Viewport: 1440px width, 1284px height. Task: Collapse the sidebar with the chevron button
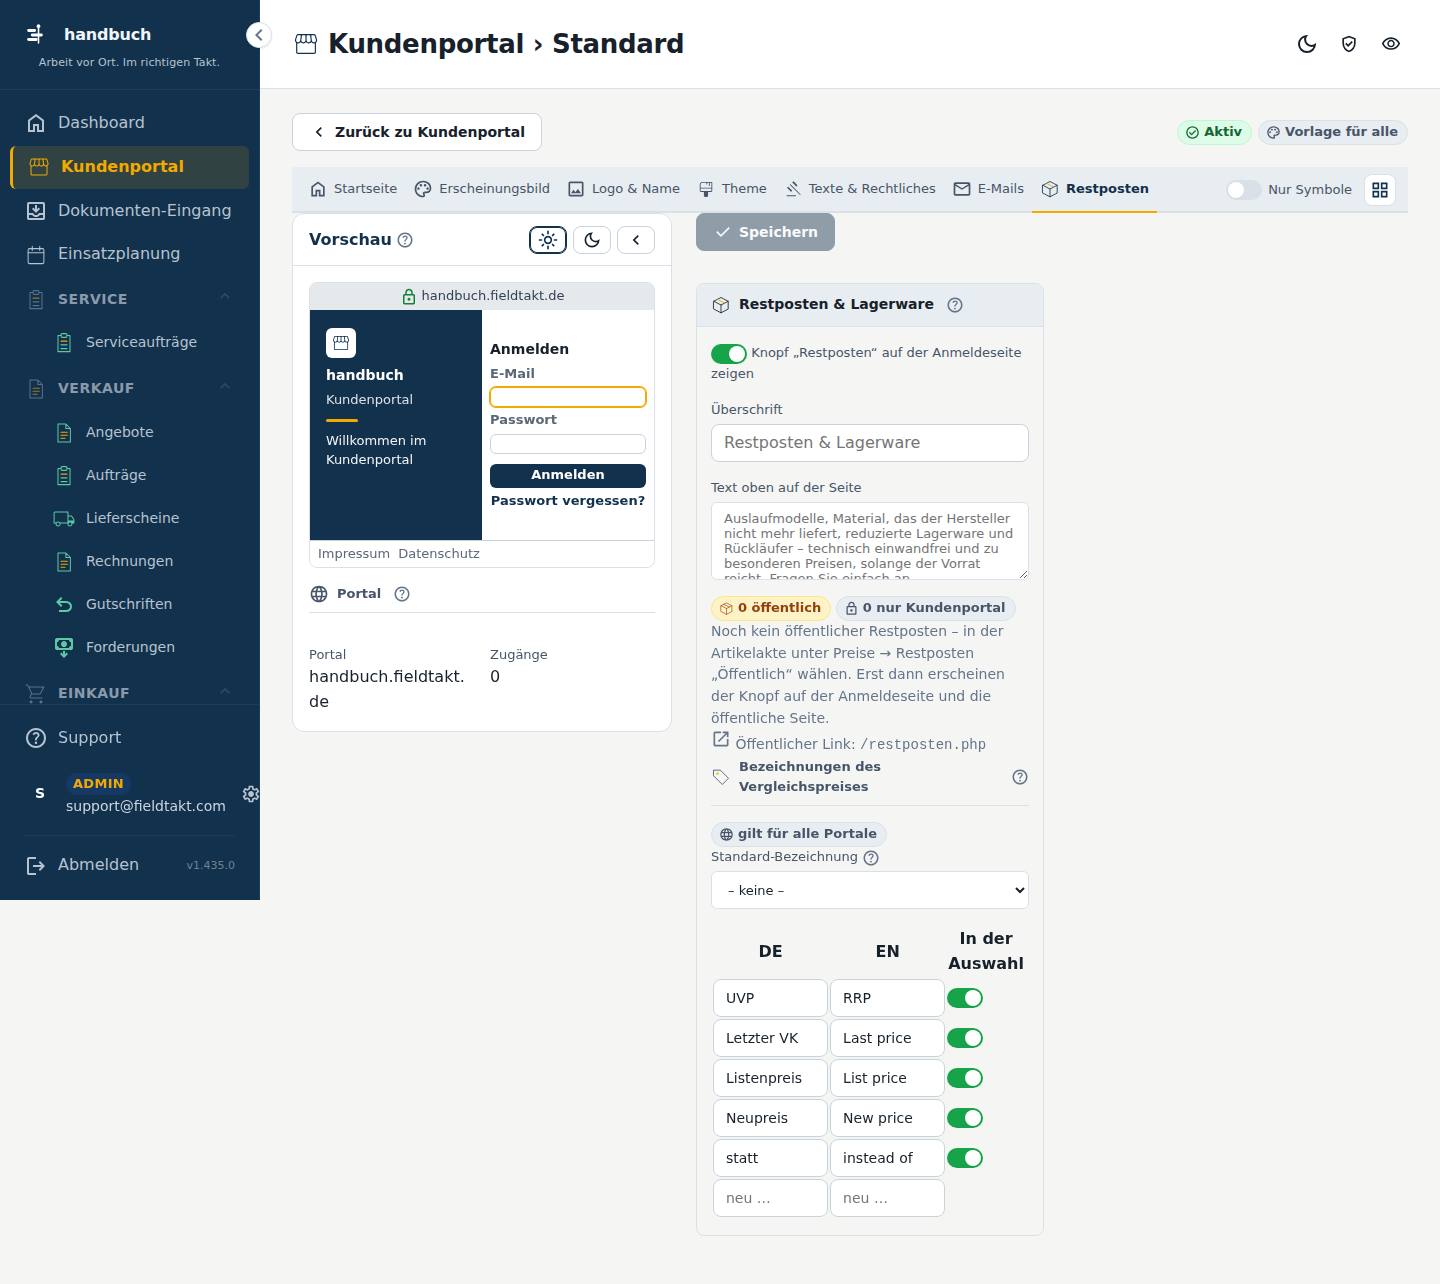259,35
